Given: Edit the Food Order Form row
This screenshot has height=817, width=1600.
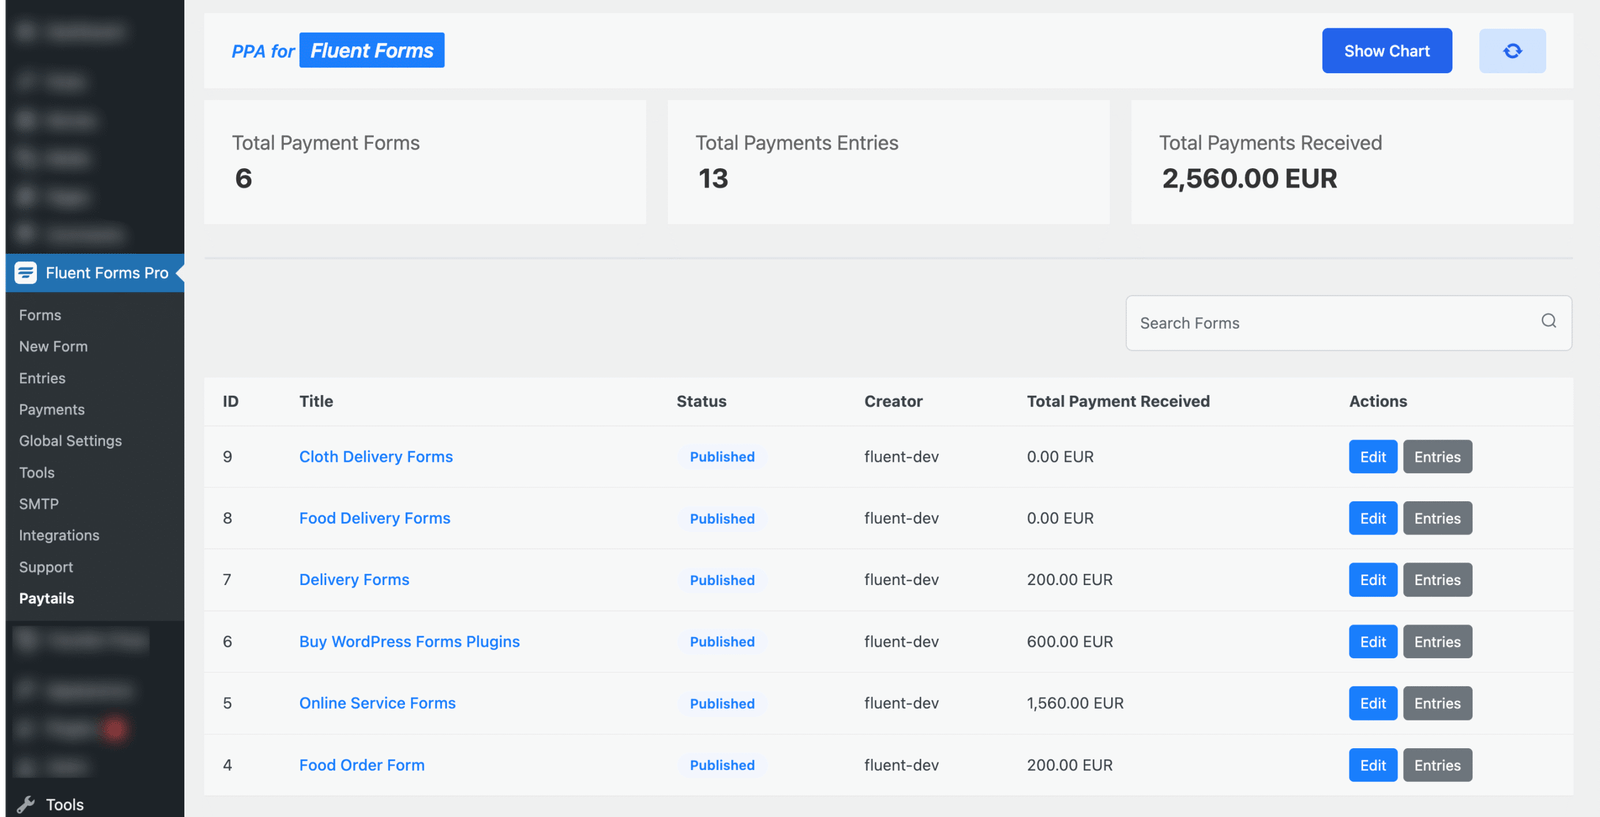Looking at the screenshot, I should click(x=1372, y=765).
